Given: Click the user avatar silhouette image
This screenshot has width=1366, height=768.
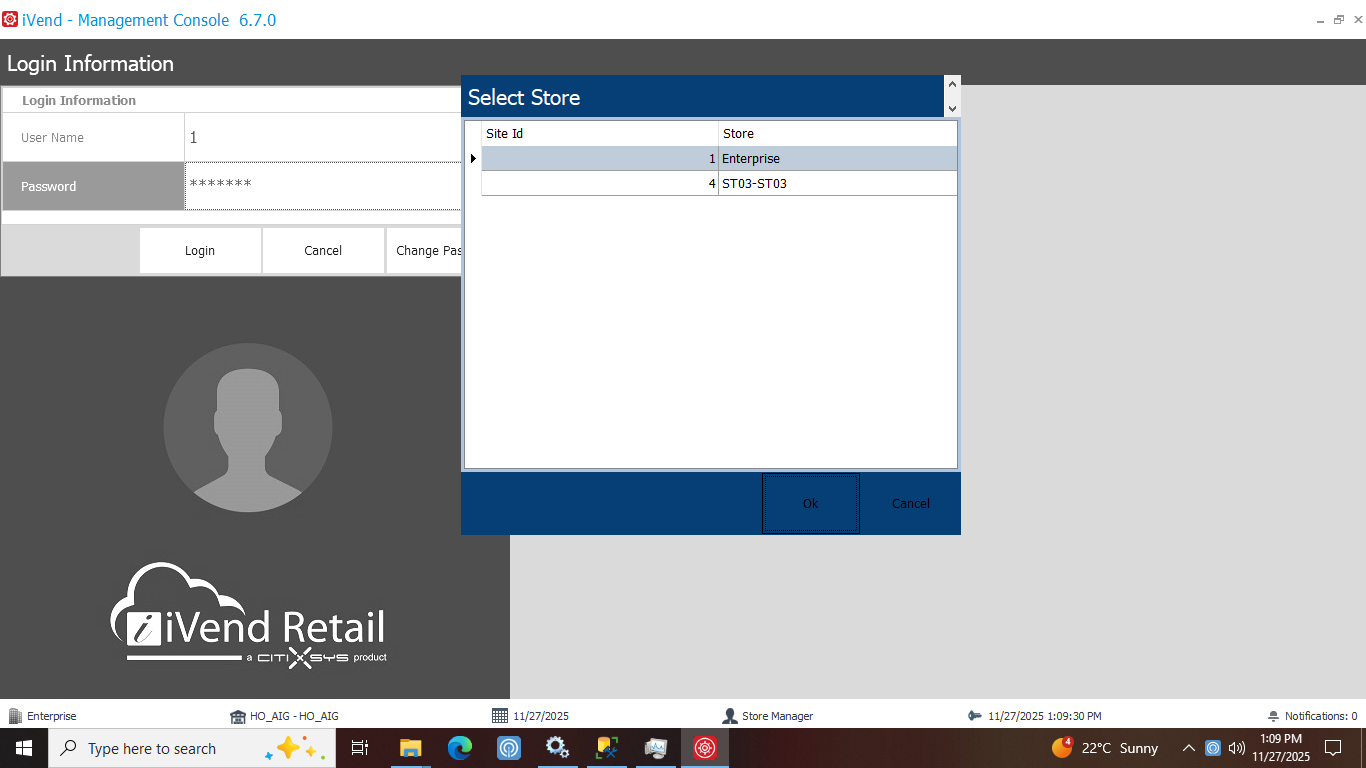Looking at the screenshot, I should coord(248,427).
